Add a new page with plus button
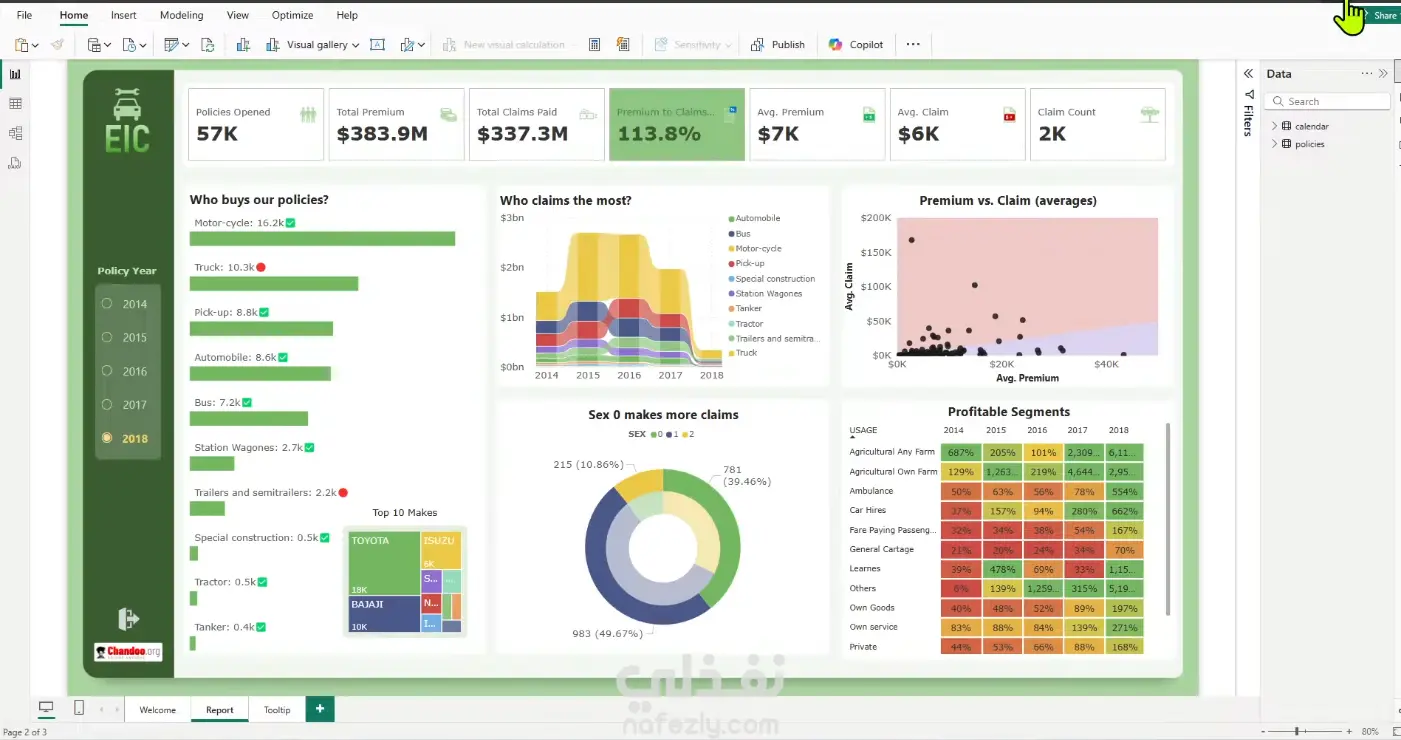 [x=320, y=709]
